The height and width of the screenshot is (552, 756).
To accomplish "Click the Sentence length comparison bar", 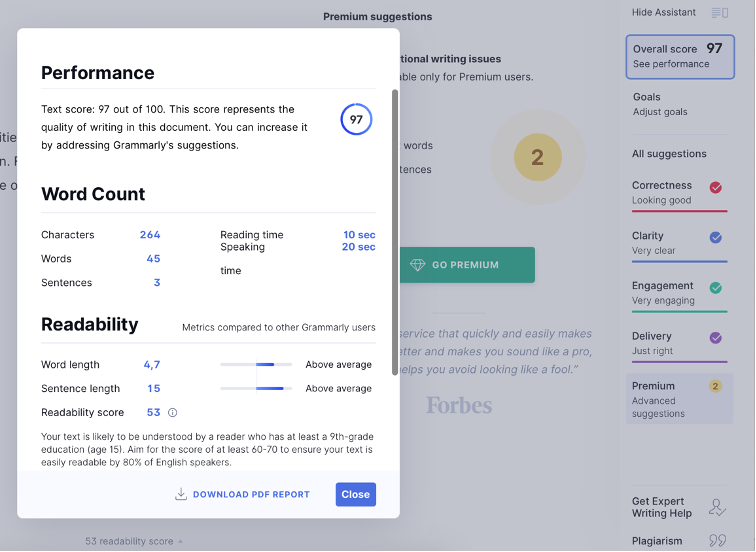I will tap(256, 388).
